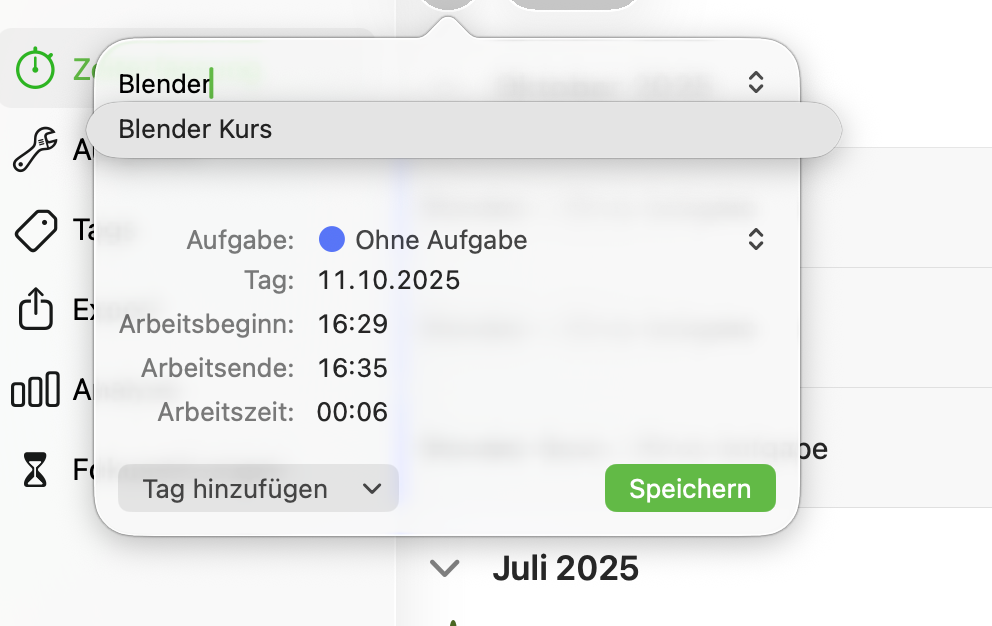Viewport: 992px width, 626px height.
Task: Click the hourglass icon in sidebar
Action: [36, 469]
